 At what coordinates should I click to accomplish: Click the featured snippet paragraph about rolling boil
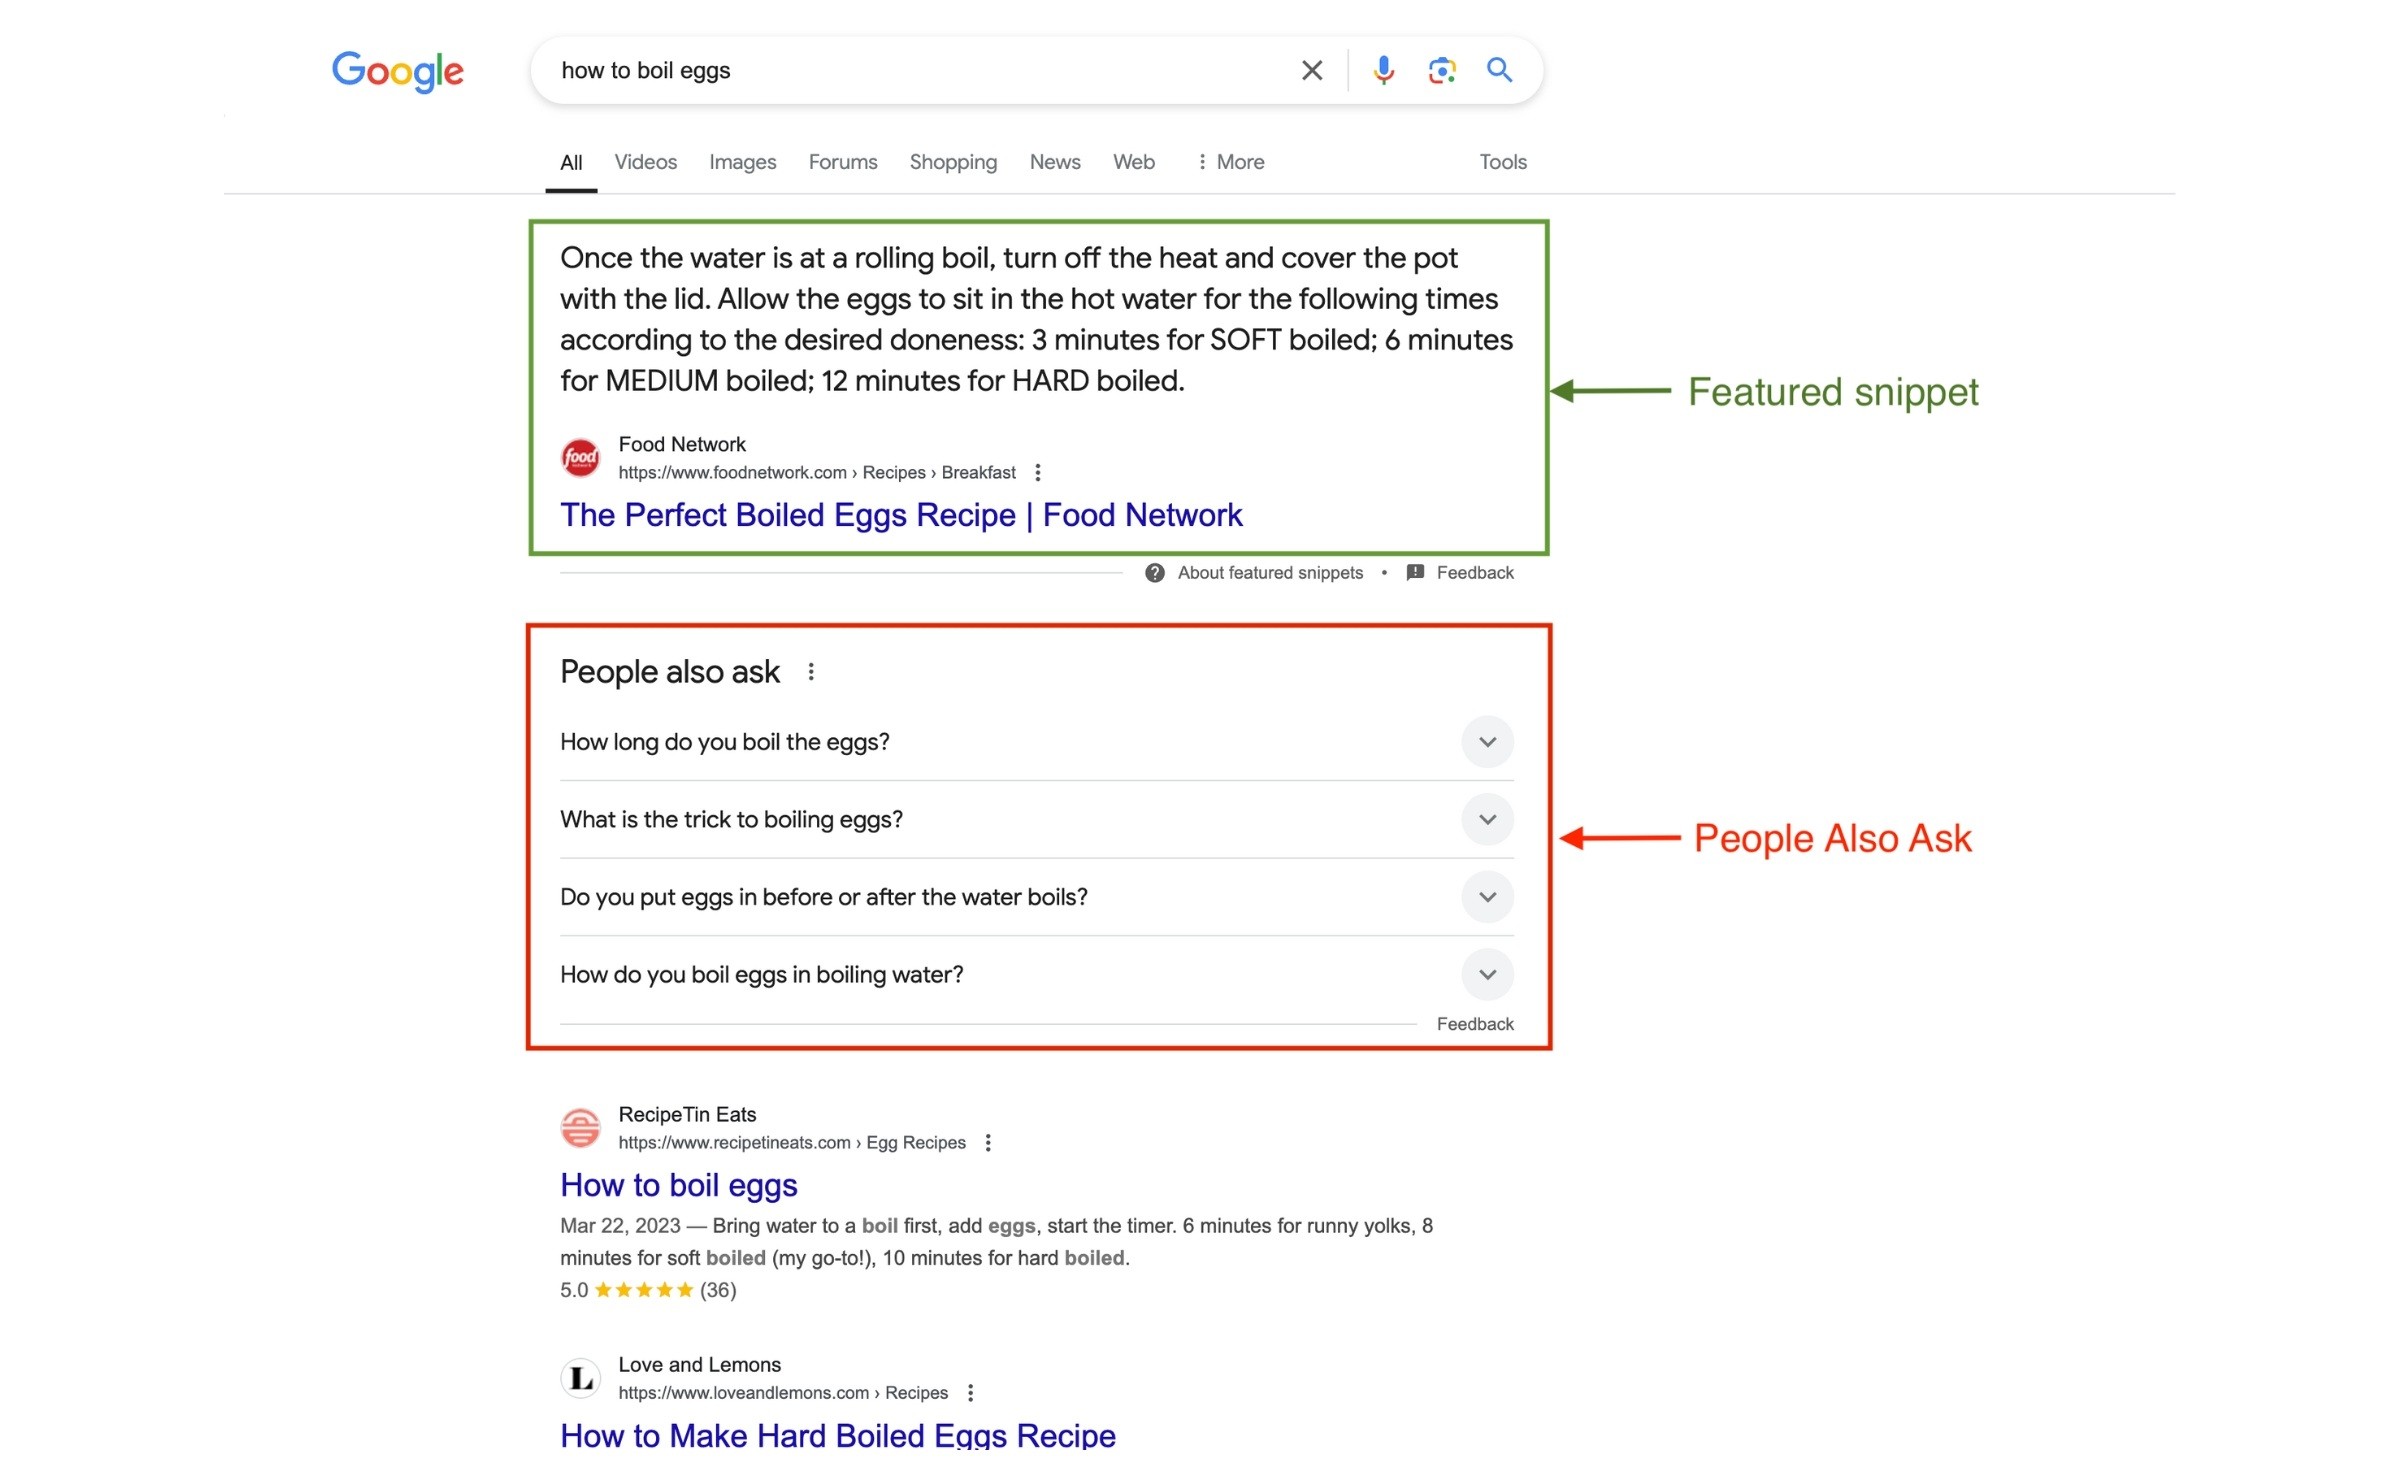pos(1036,319)
